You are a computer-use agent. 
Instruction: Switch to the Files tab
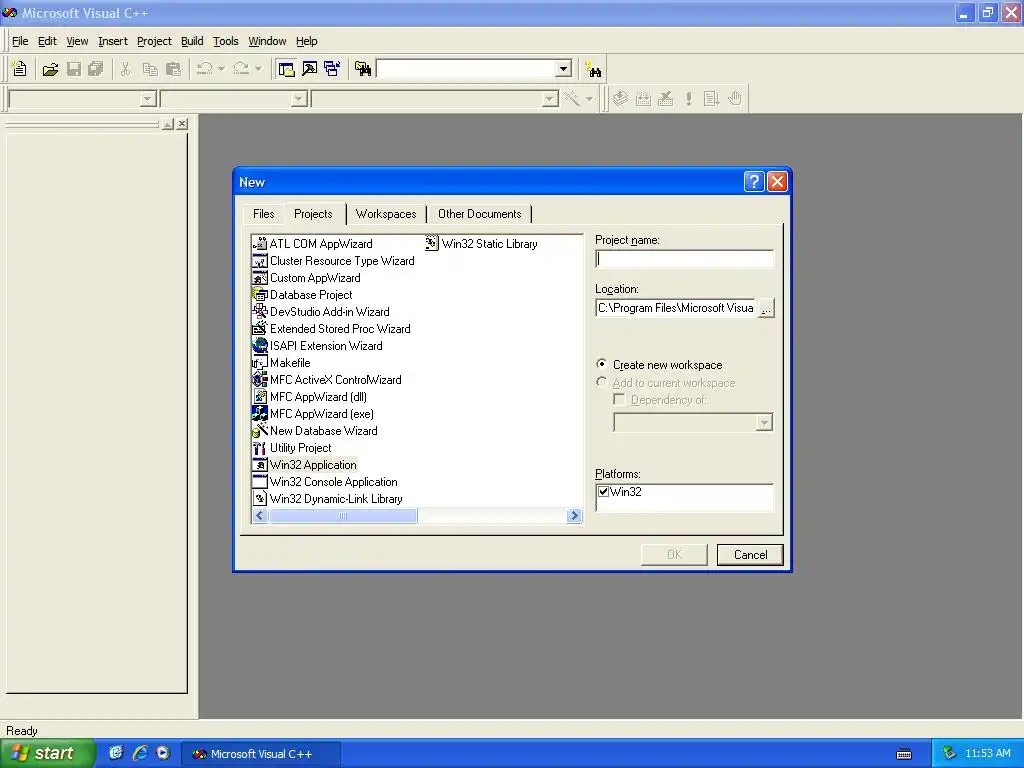click(264, 214)
